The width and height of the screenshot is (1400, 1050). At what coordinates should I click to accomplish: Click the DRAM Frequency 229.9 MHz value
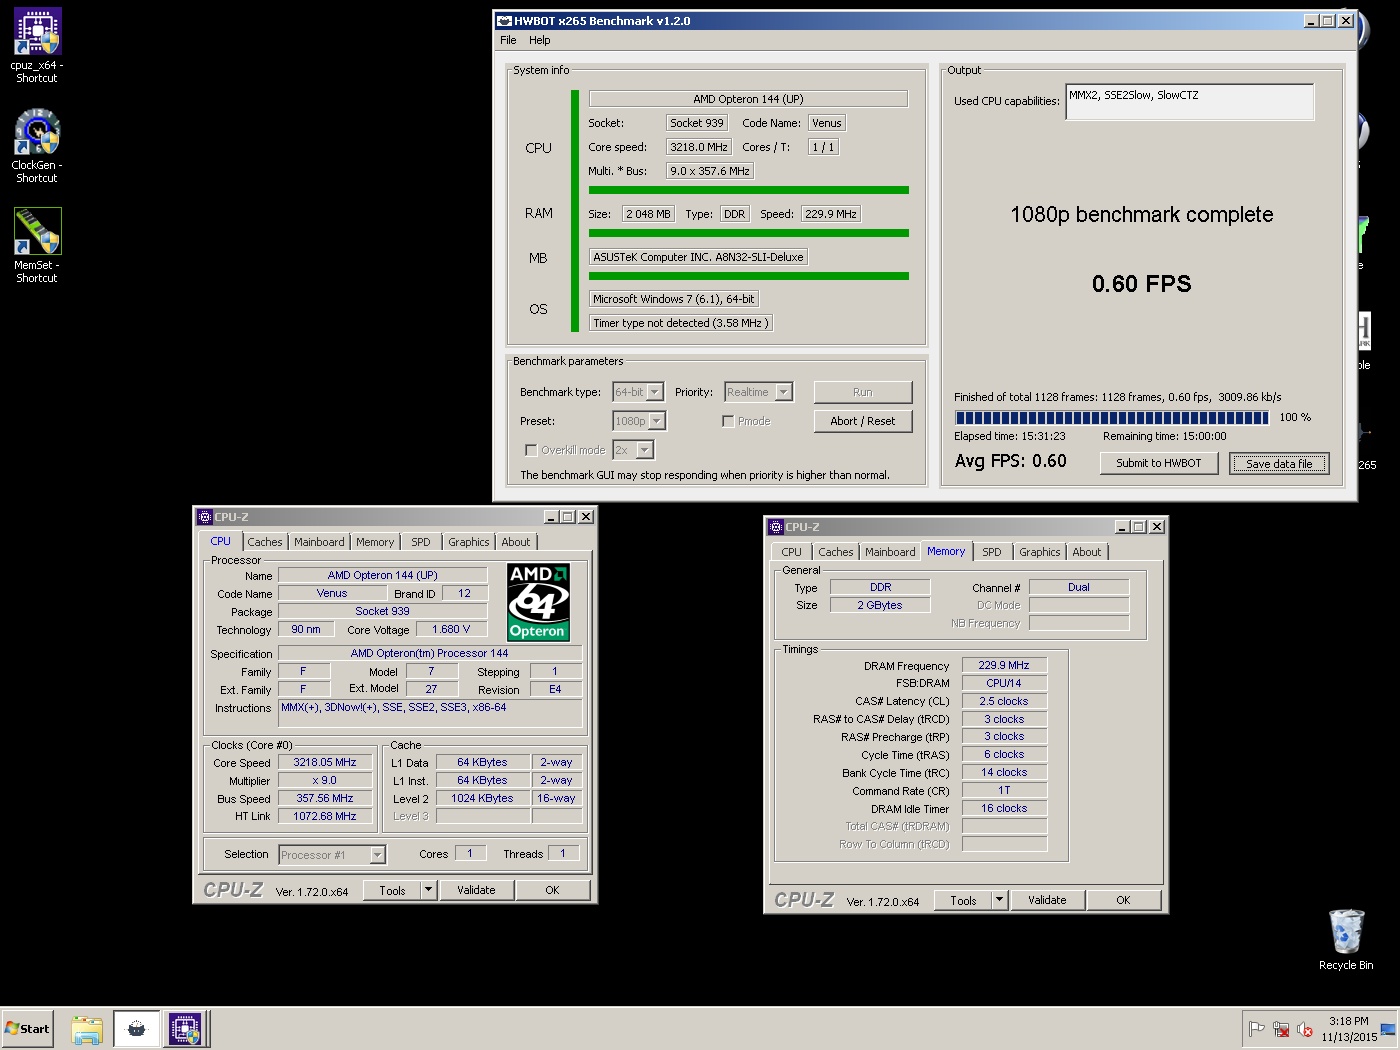[1004, 665]
